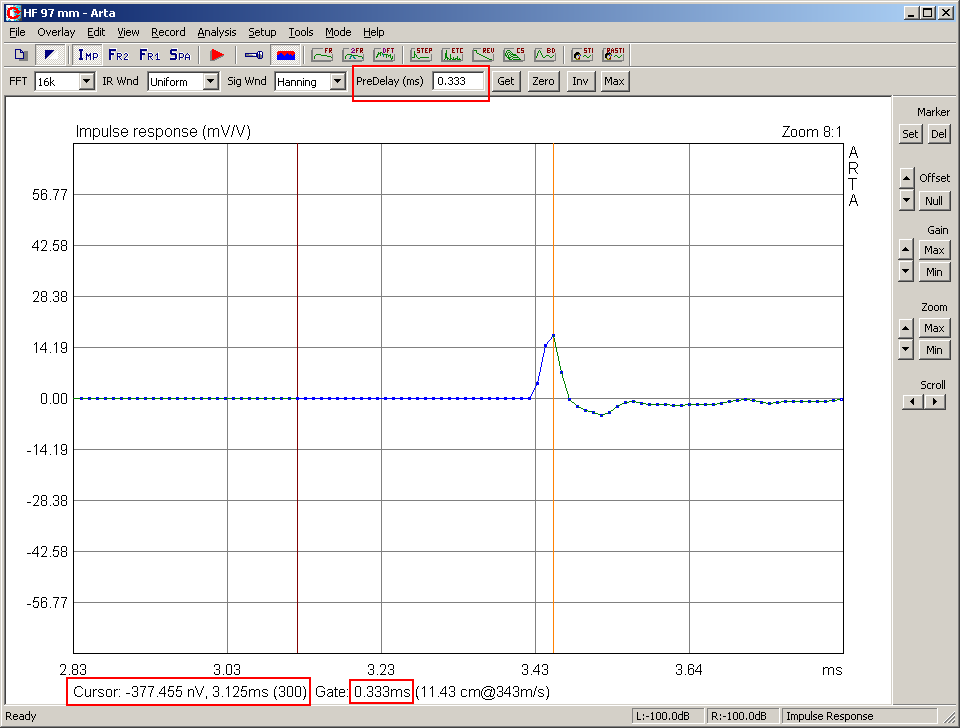Click the Scroll left arrow

(913, 402)
